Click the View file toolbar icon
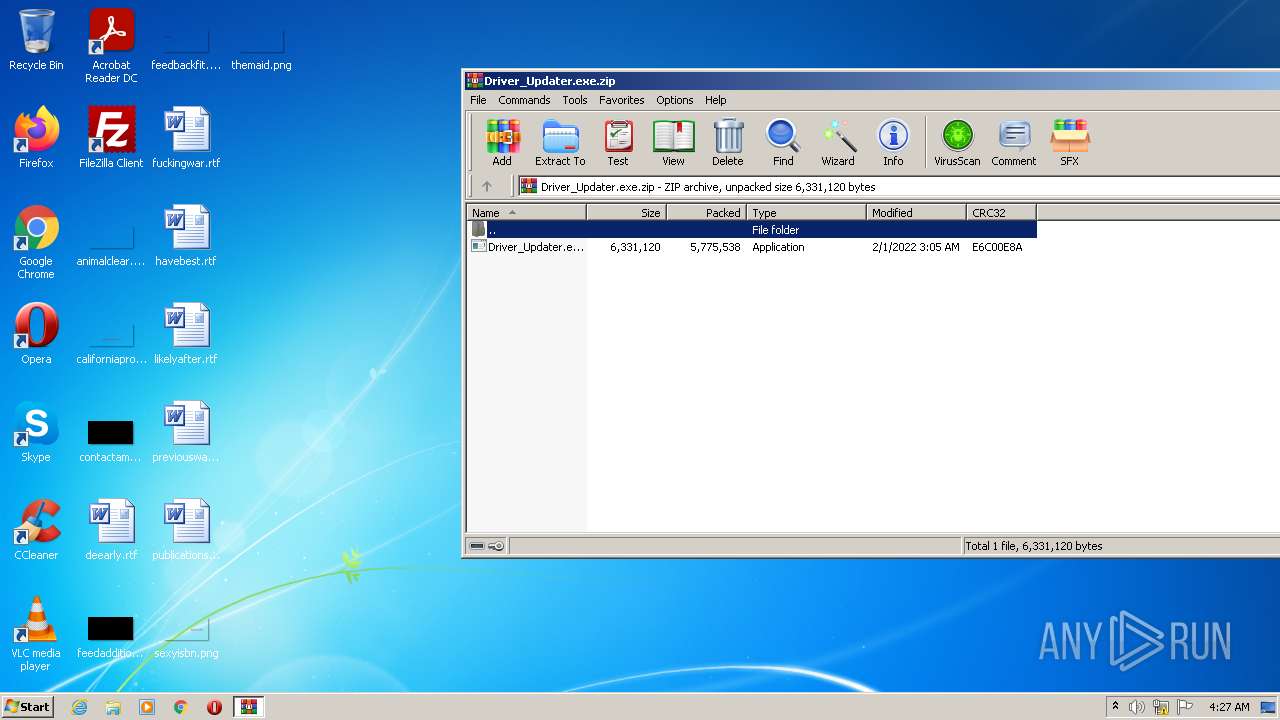Image resolution: width=1280 pixels, height=720 pixels. click(673, 143)
